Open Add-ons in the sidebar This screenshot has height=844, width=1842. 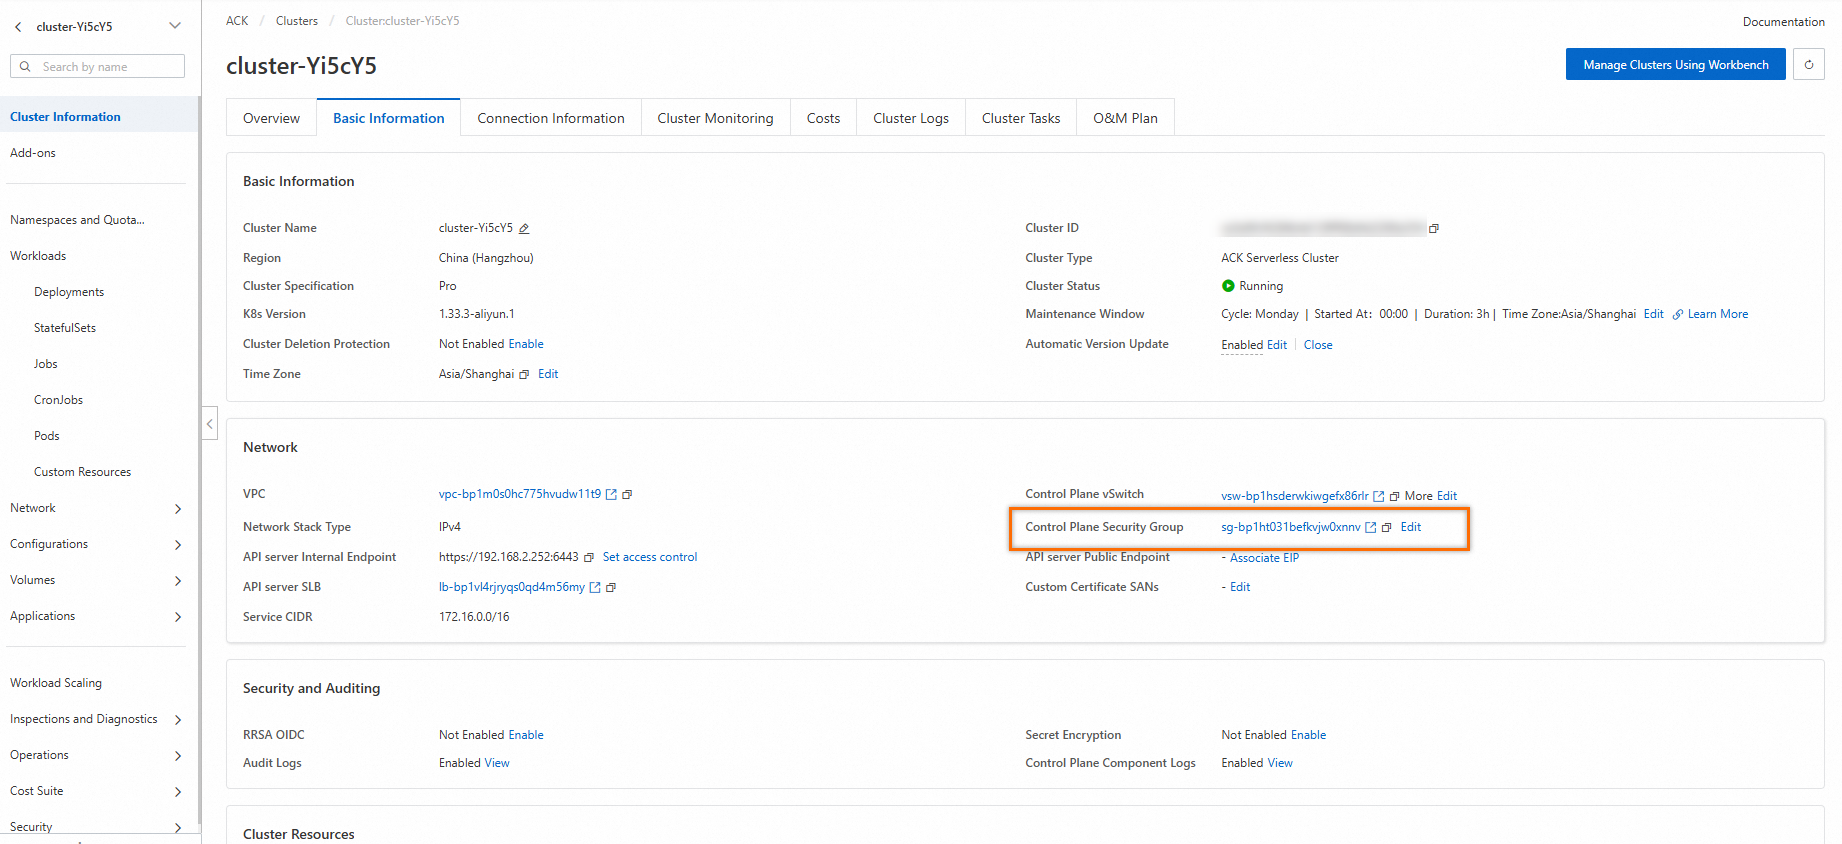click(33, 153)
